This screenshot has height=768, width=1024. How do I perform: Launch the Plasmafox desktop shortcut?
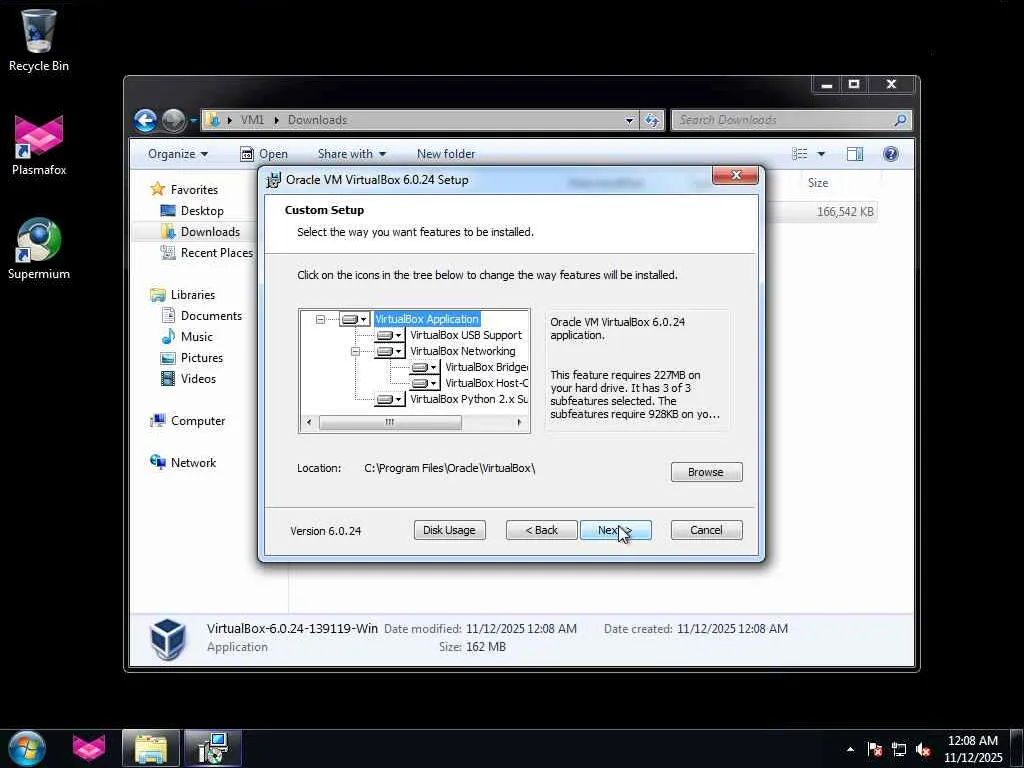39,144
